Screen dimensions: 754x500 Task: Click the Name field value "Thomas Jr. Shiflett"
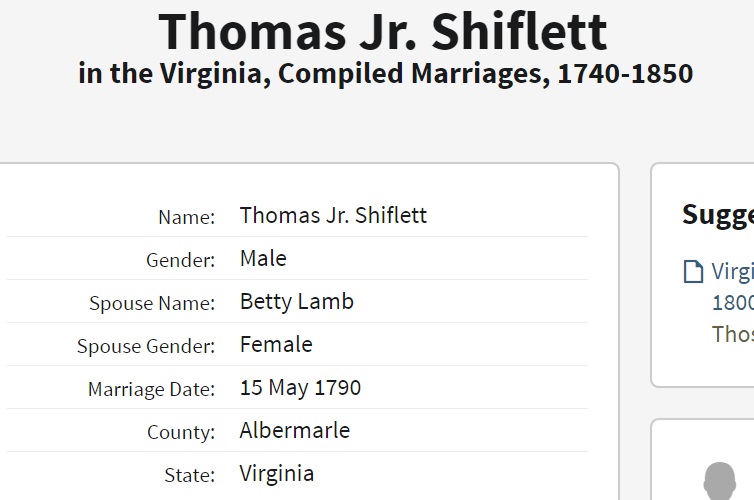pos(333,215)
